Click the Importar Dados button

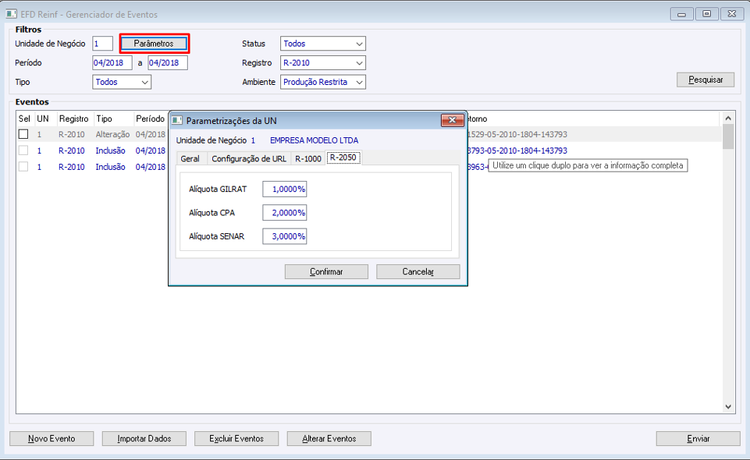(144, 438)
